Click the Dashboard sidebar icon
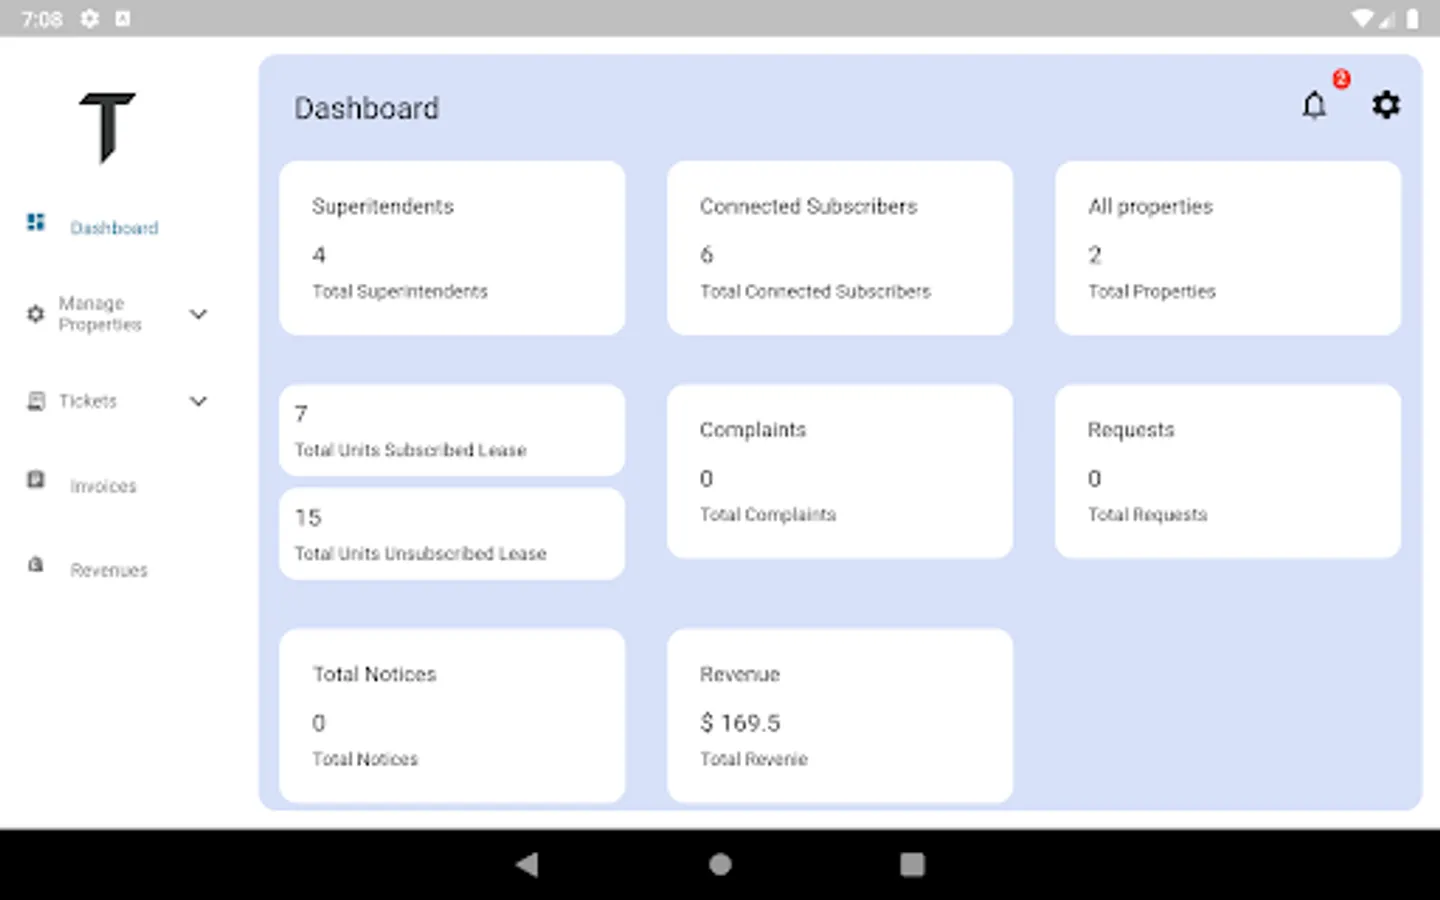 pos(36,222)
